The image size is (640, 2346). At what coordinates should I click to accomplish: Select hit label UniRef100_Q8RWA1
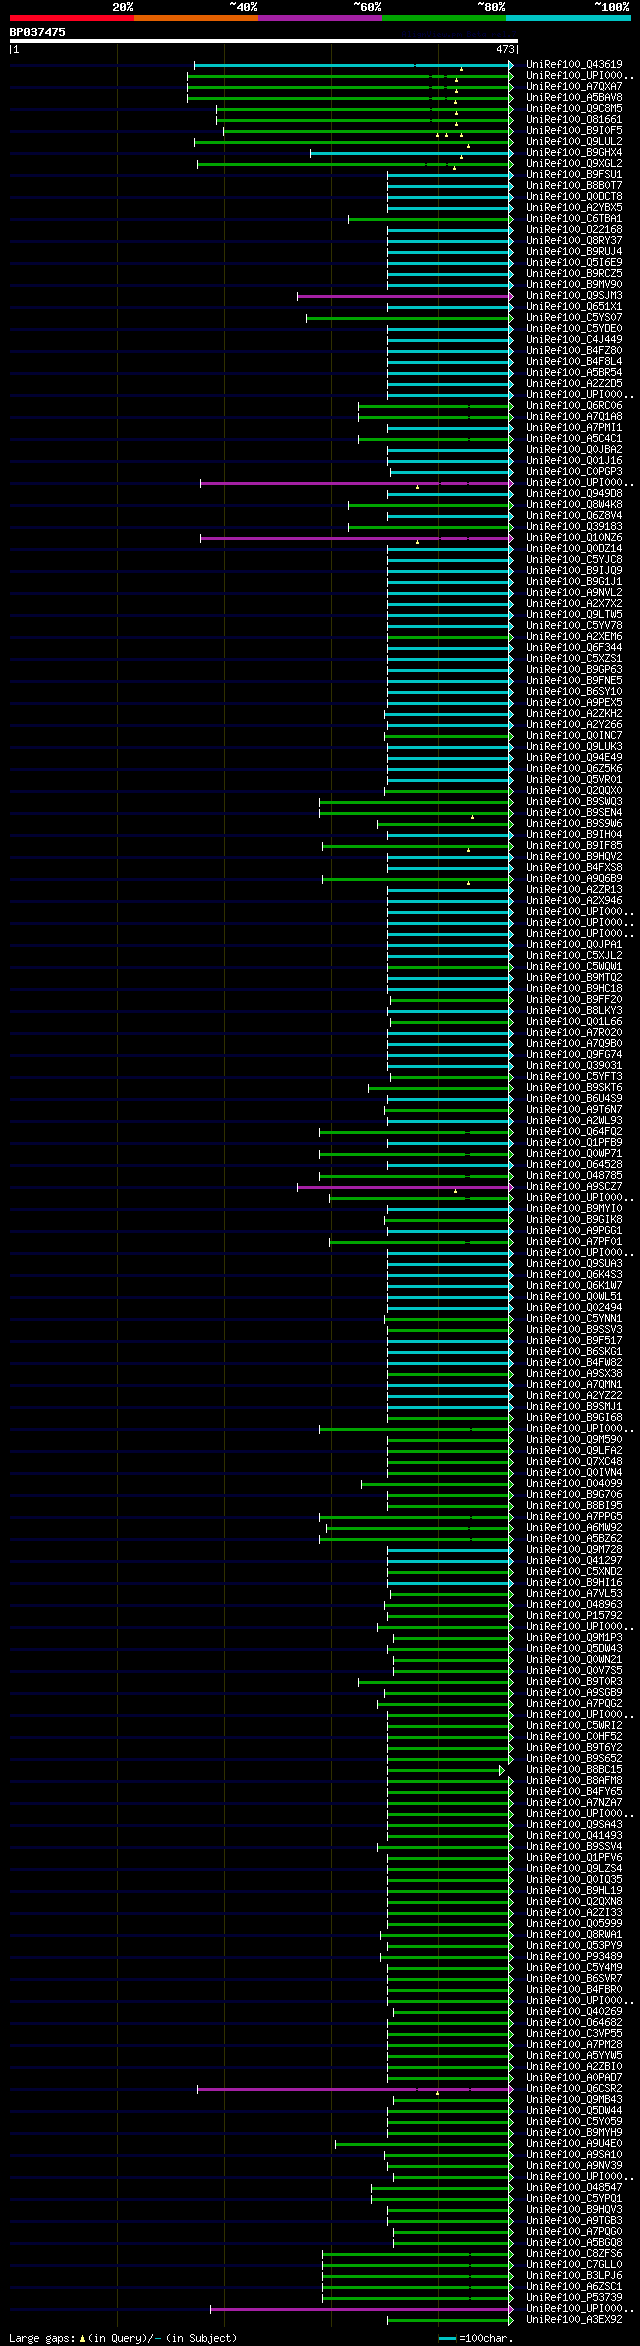pos(574,1934)
